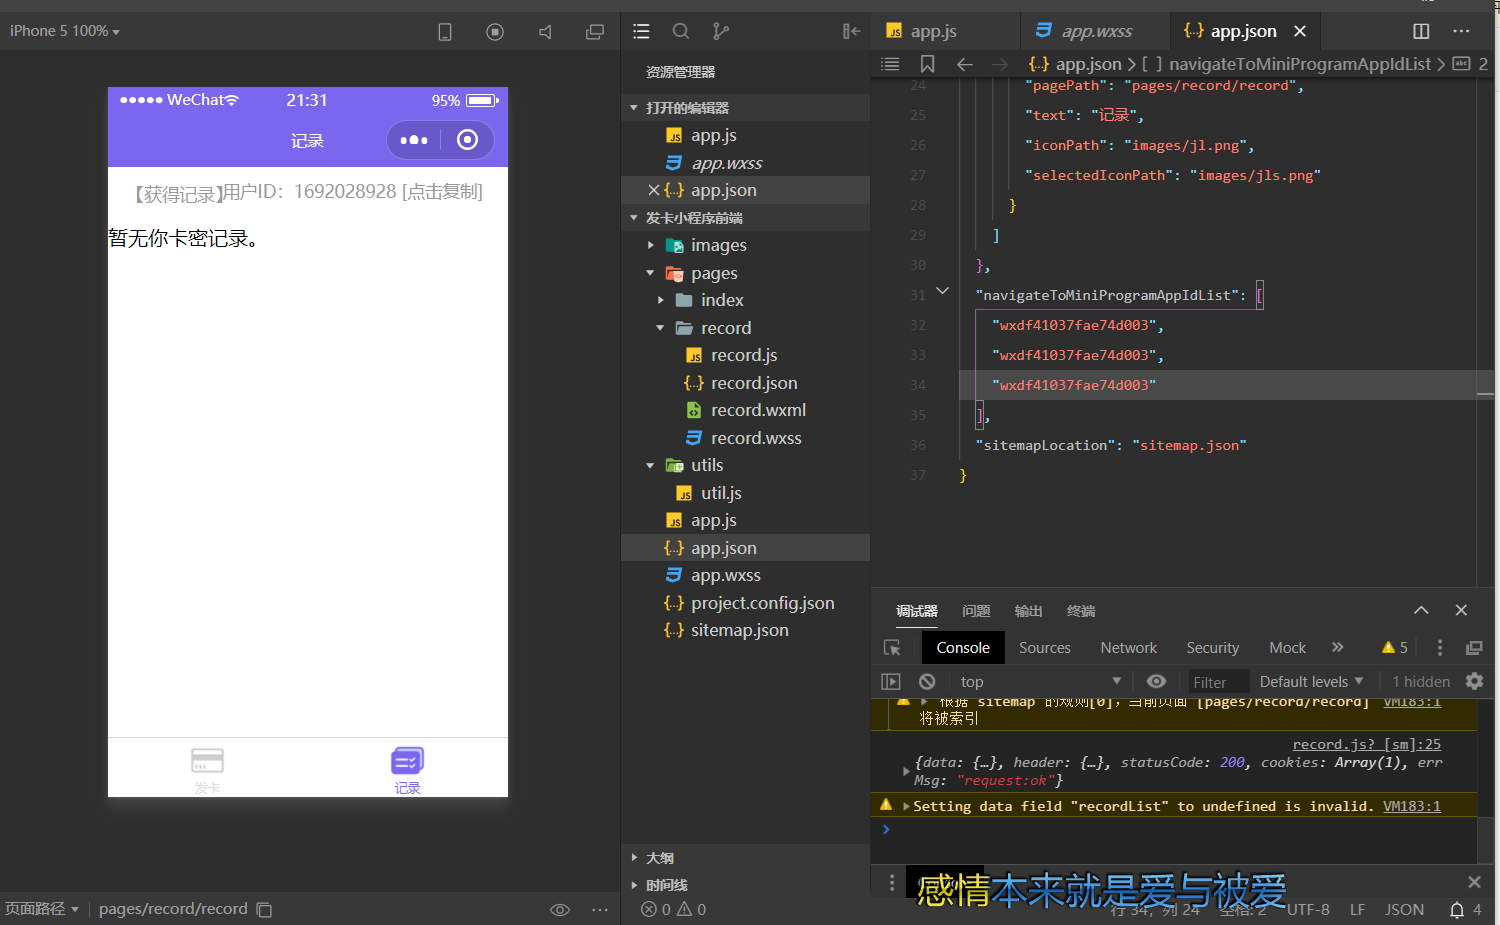Viewport: 1500px width, 925px height.
Task: Collapse the sidebar panel icon
Action: coord(851,32)
